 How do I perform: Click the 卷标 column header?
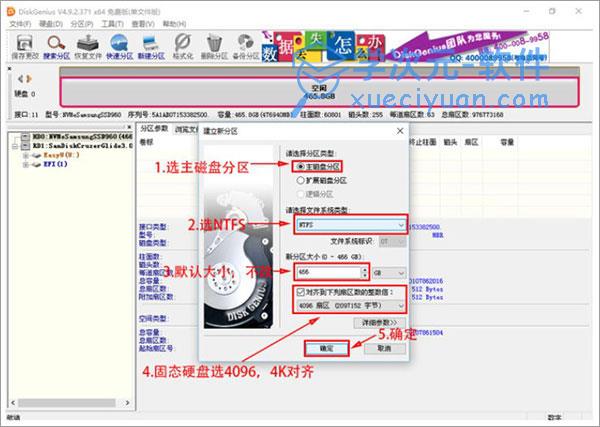(146, 142)
